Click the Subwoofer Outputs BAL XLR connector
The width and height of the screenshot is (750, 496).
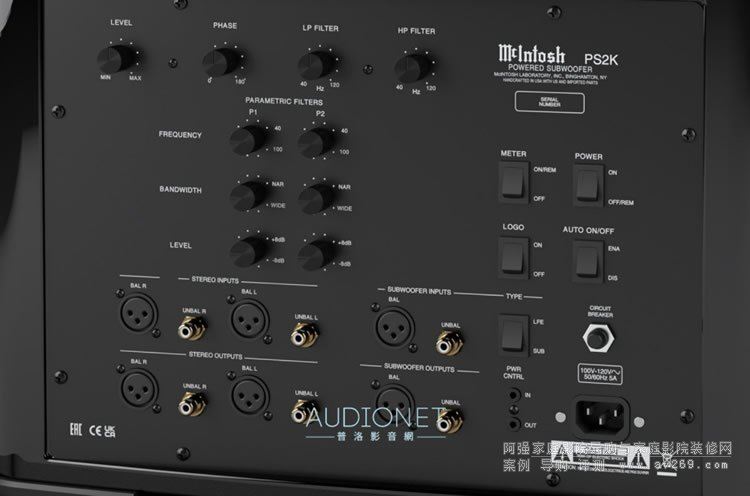coord(395,403)
